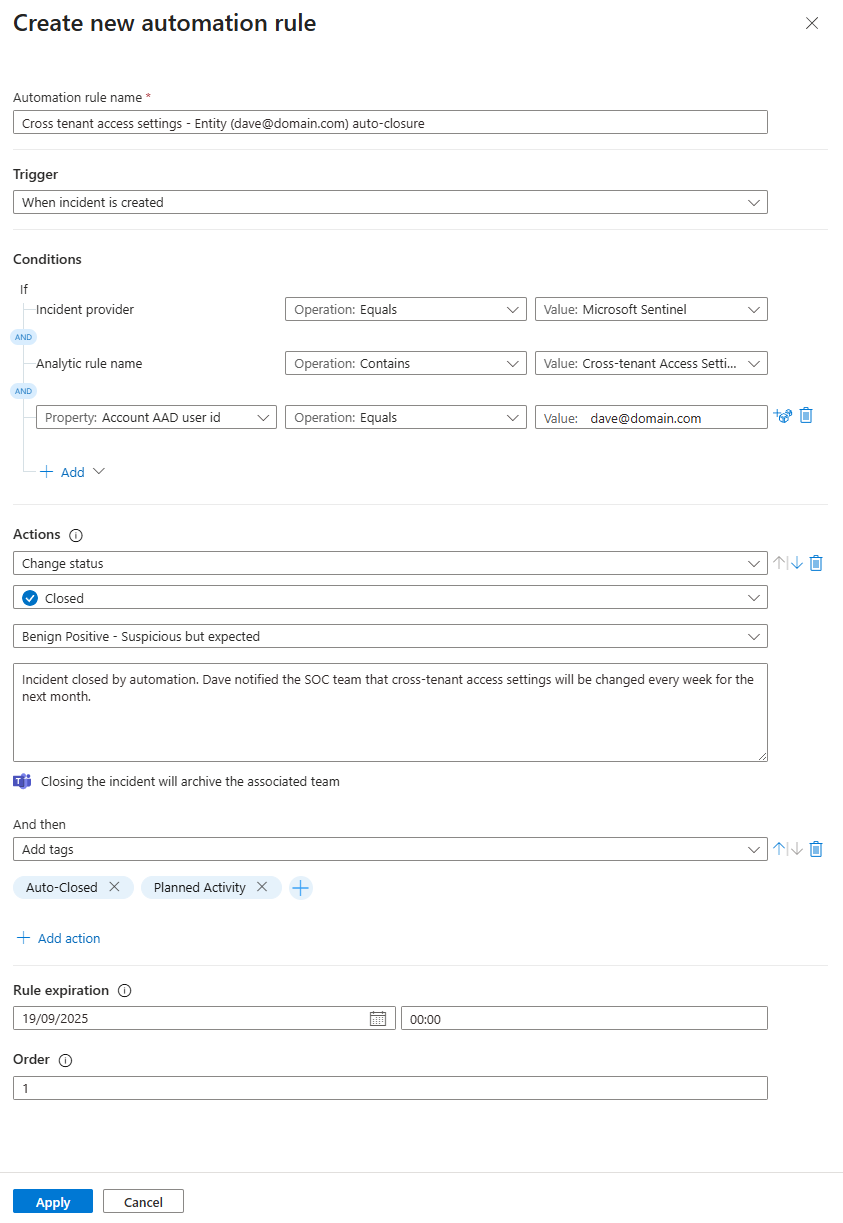Move Add tags action up
Screen dimensions: 843x1223
click(x=780, y=849)
